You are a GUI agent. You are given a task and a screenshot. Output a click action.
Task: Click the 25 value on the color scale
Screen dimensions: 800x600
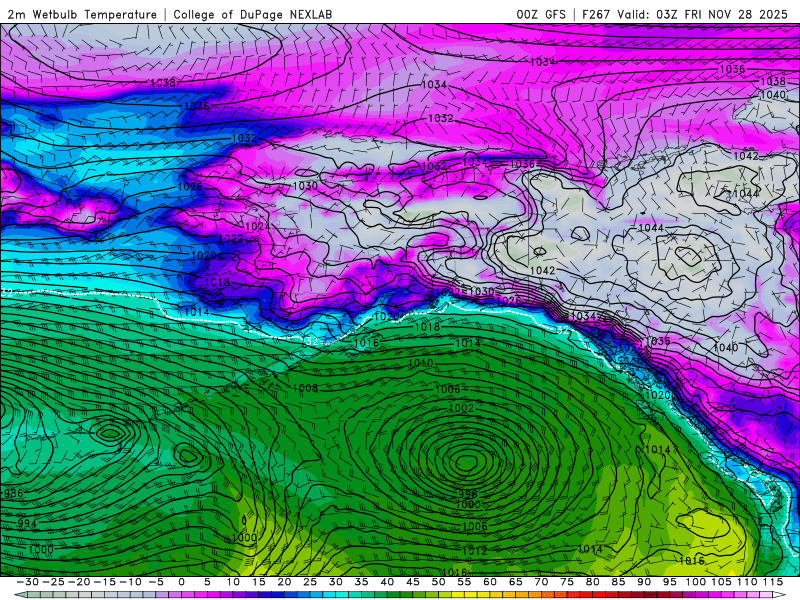pyautogui.click(x=310, y=582)
